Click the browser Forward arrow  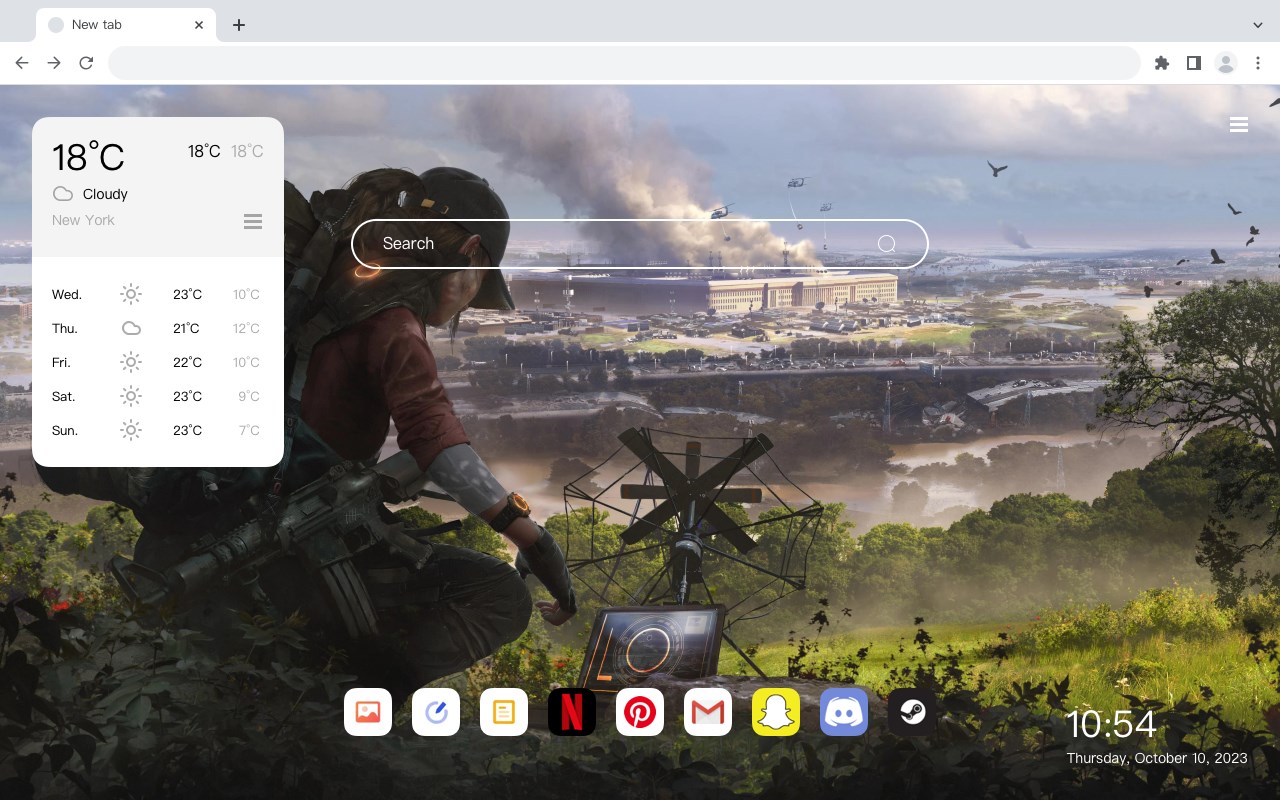pos(54,63)
